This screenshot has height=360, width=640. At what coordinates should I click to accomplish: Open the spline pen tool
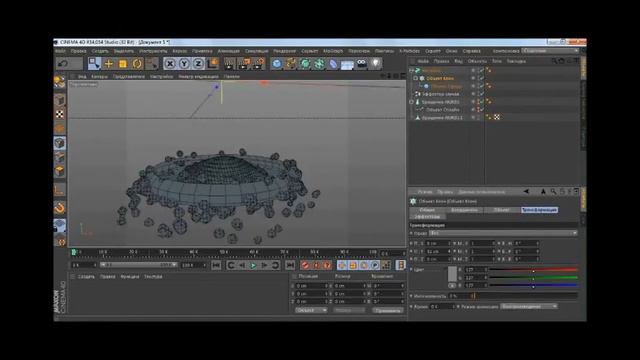click(x=291, y=64)
